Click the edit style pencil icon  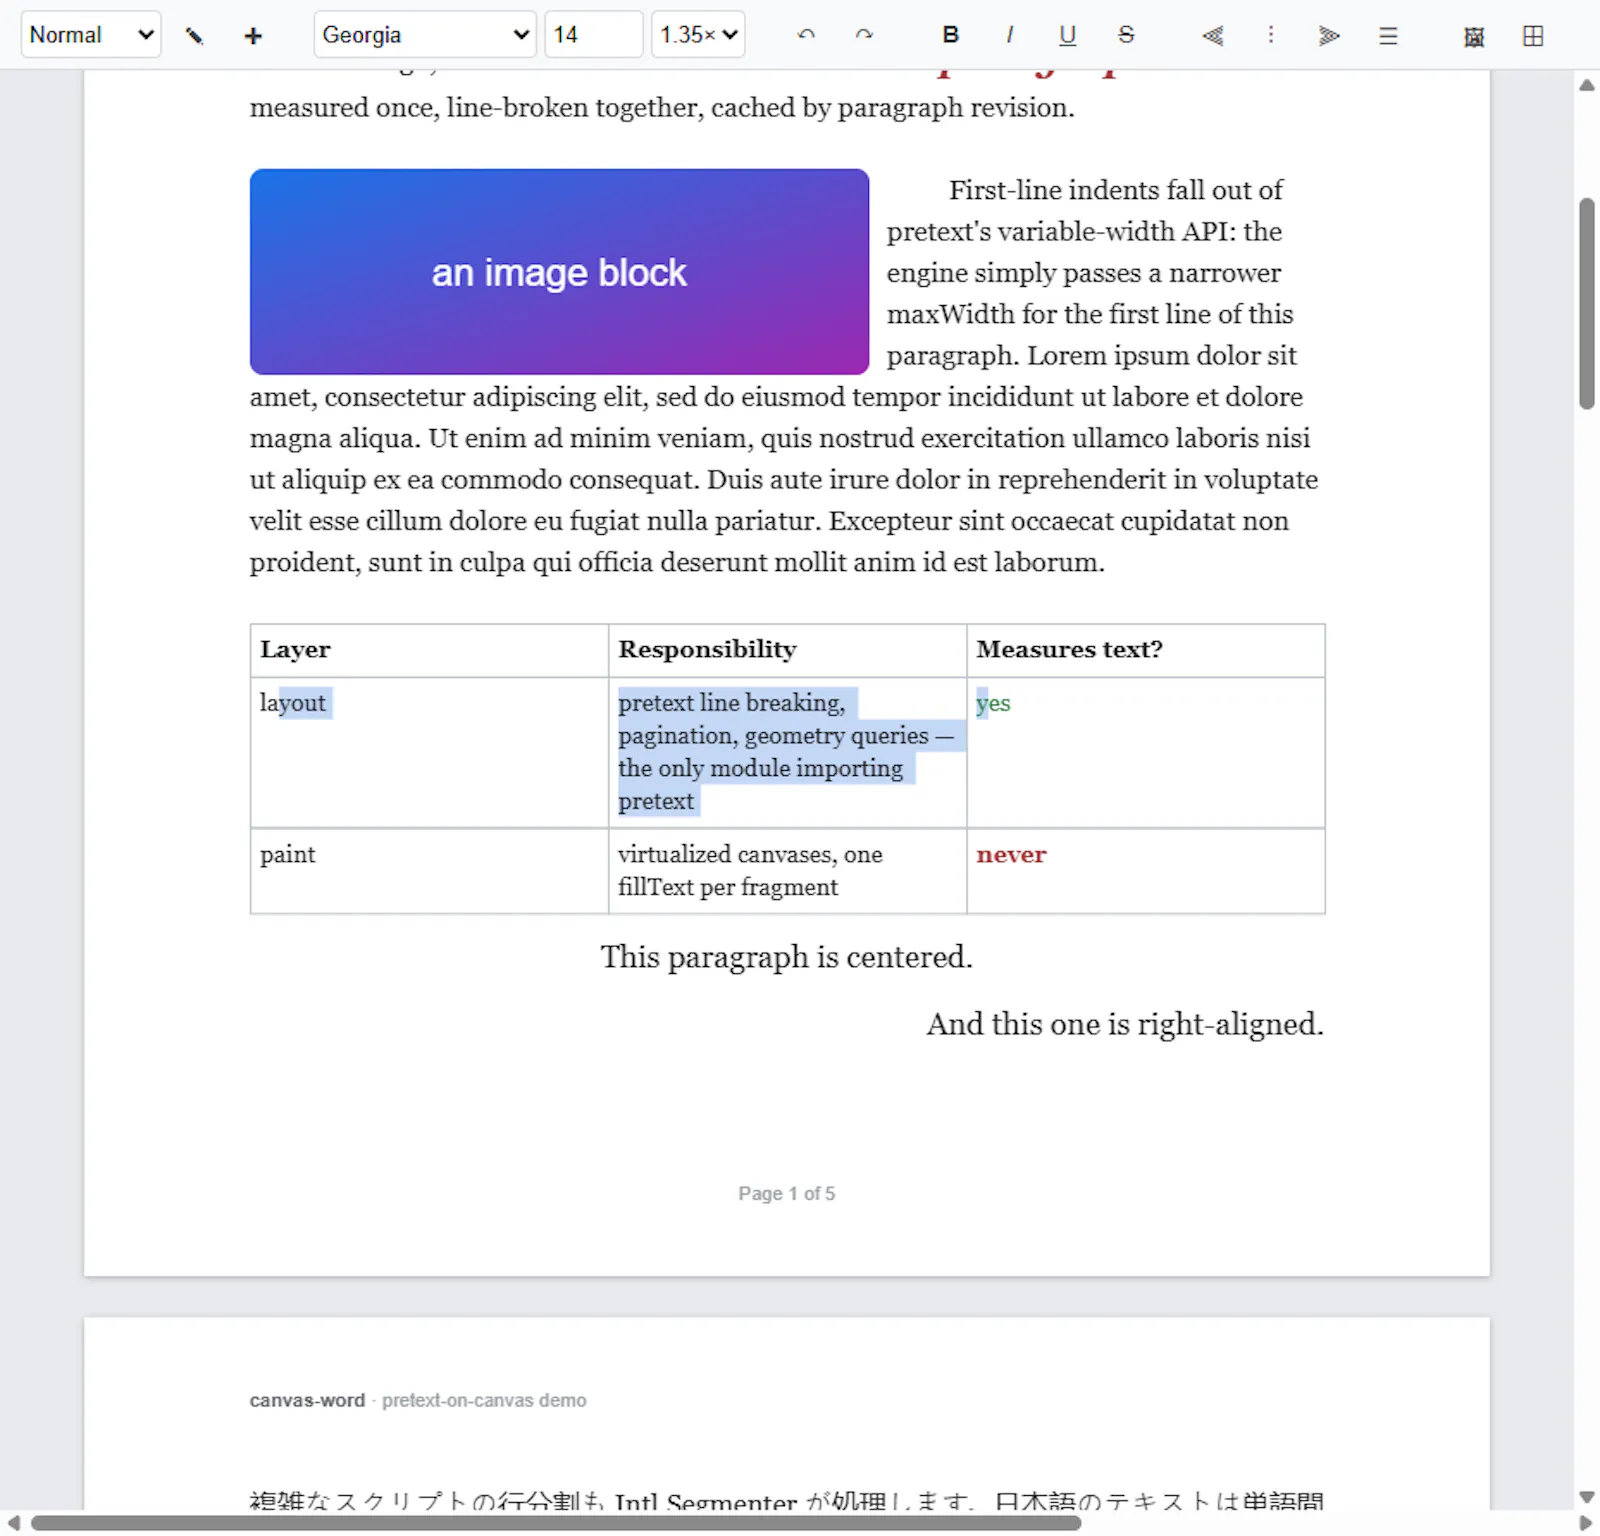tap(195, 36)
